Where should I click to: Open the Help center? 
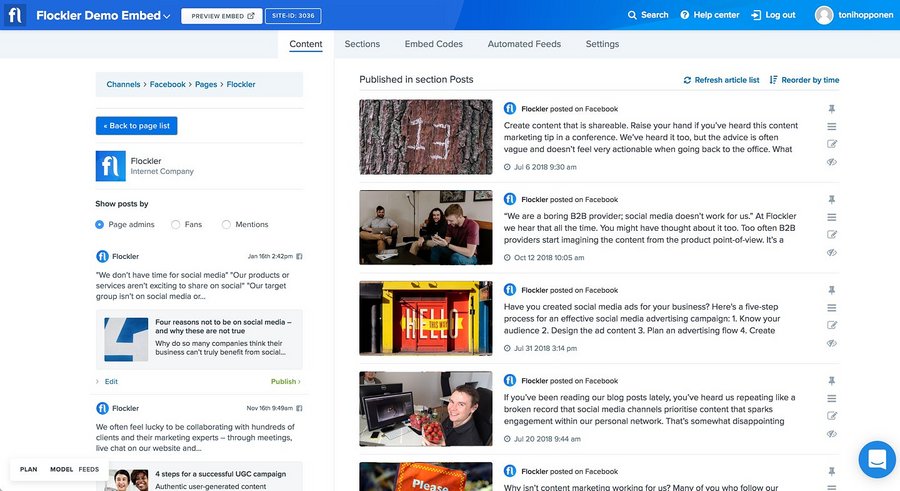709,15
